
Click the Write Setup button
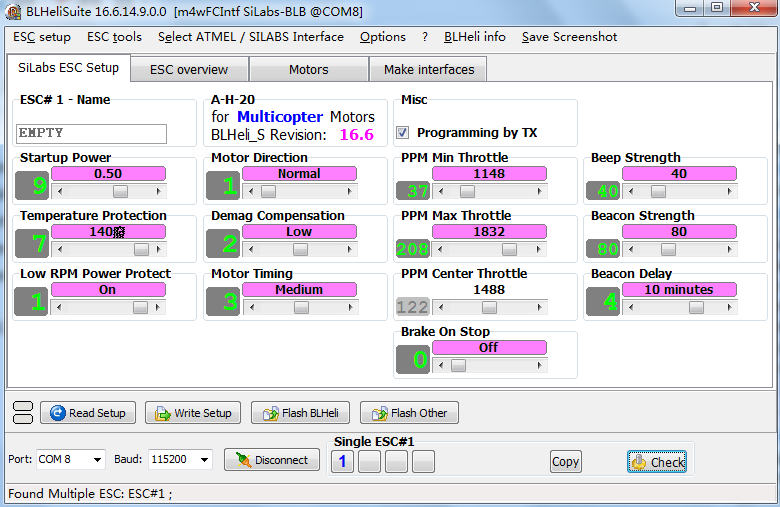[x=193, y=413]
